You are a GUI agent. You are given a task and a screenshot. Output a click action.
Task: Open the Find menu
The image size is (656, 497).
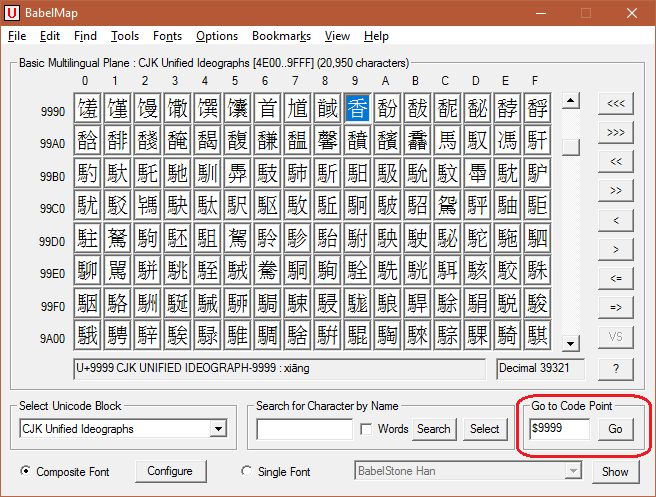point(85,36)
